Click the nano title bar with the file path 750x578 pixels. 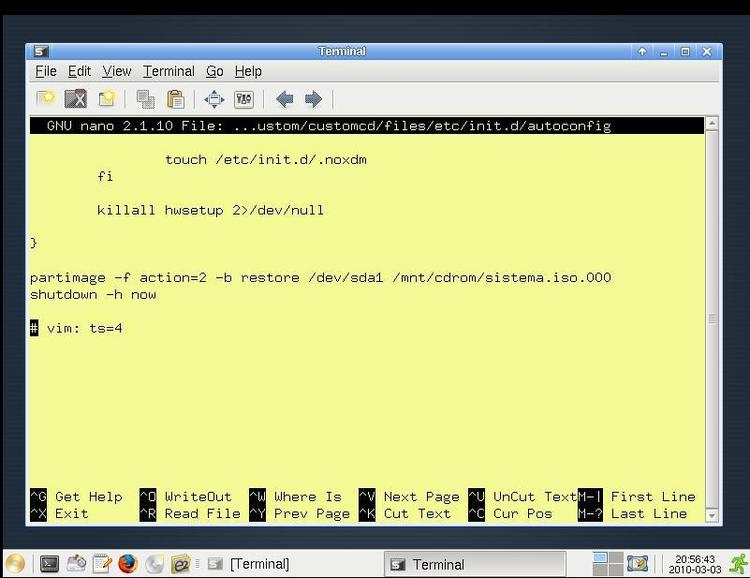coord(367,126)
